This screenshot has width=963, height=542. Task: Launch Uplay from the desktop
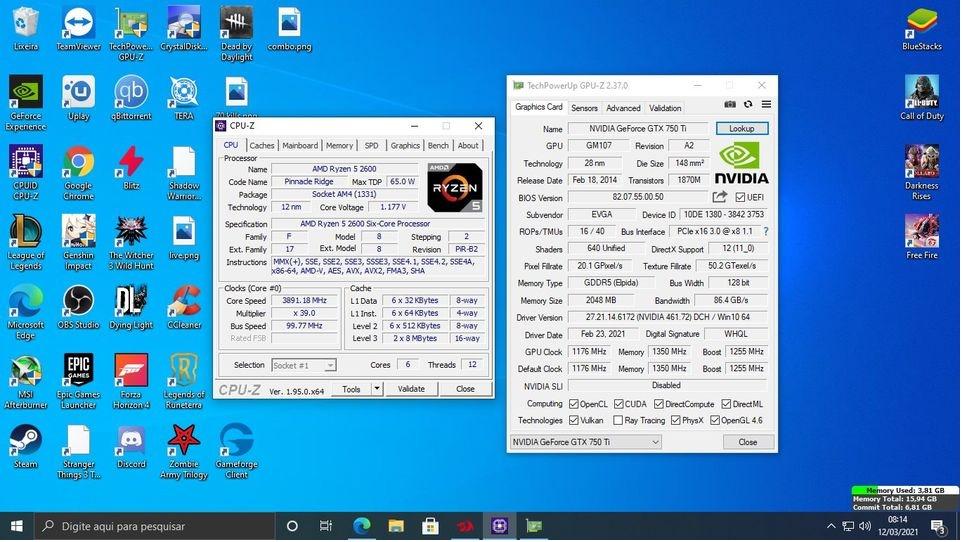tap(79, 98)
